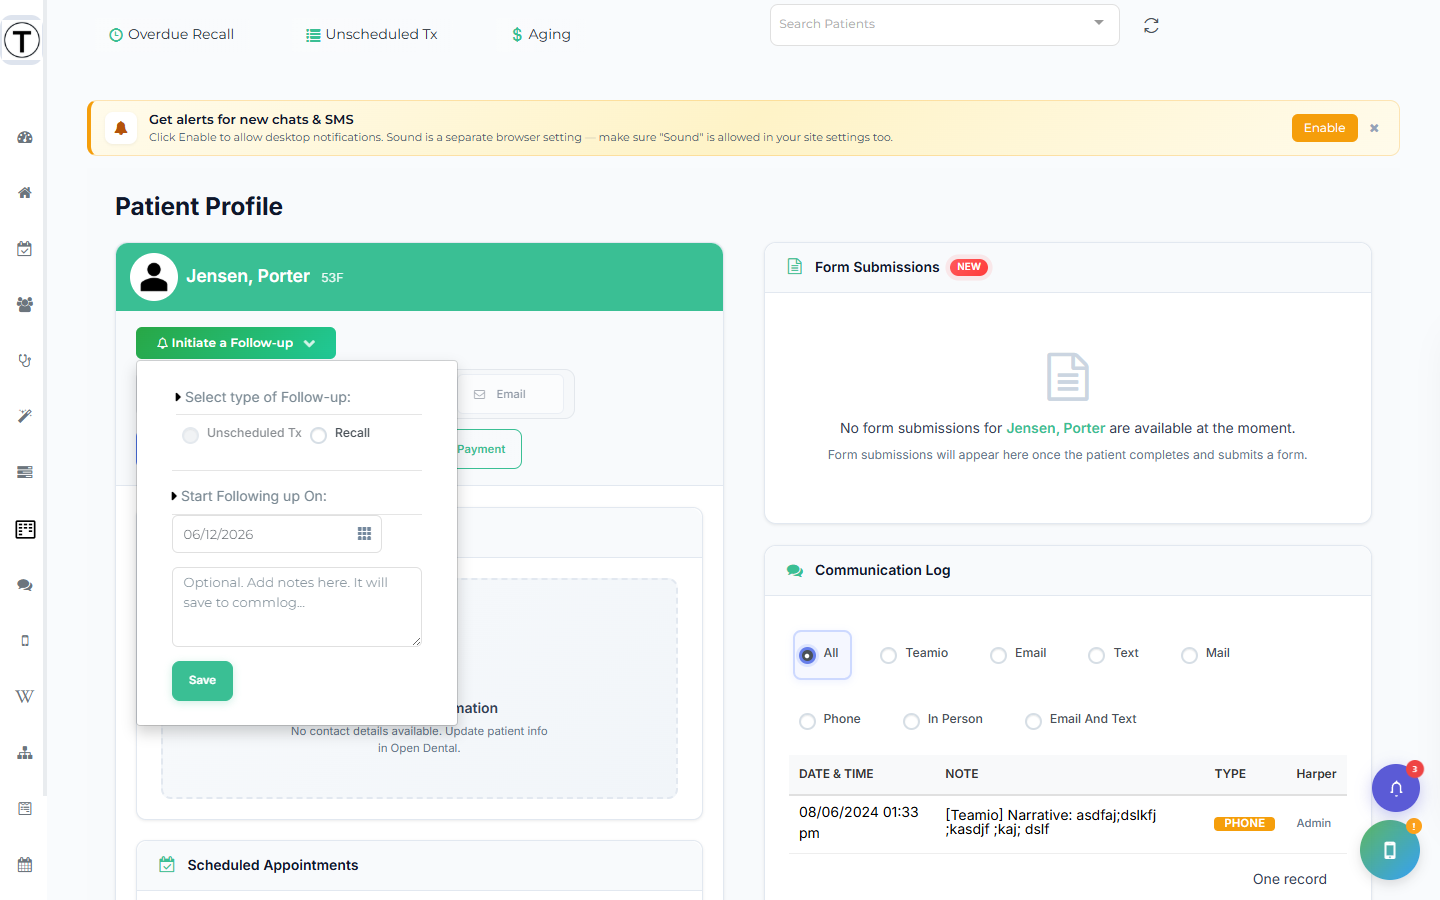Open the sitemap hierarchy icon in sidebar
Screen dimensions: 1440x900
point(25,753)
